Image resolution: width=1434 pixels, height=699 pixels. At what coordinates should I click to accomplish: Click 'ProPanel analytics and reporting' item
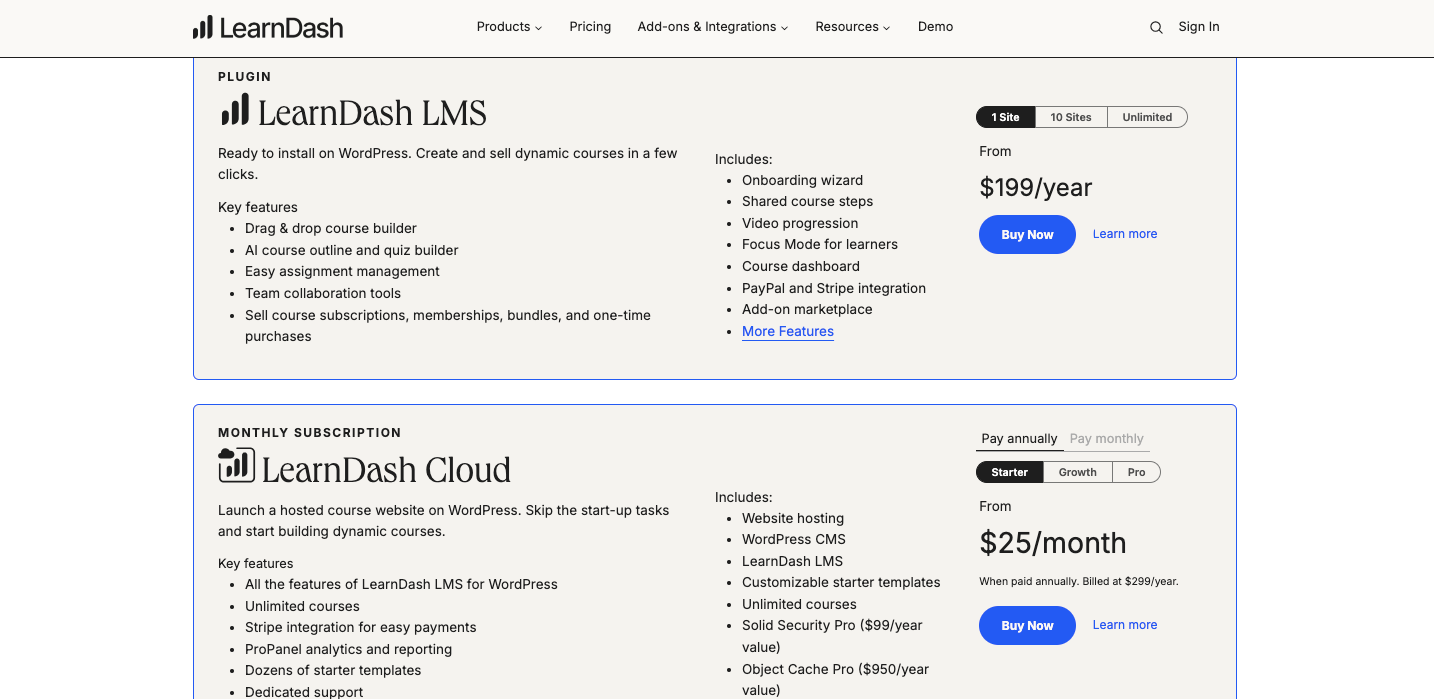pos(348,649)
